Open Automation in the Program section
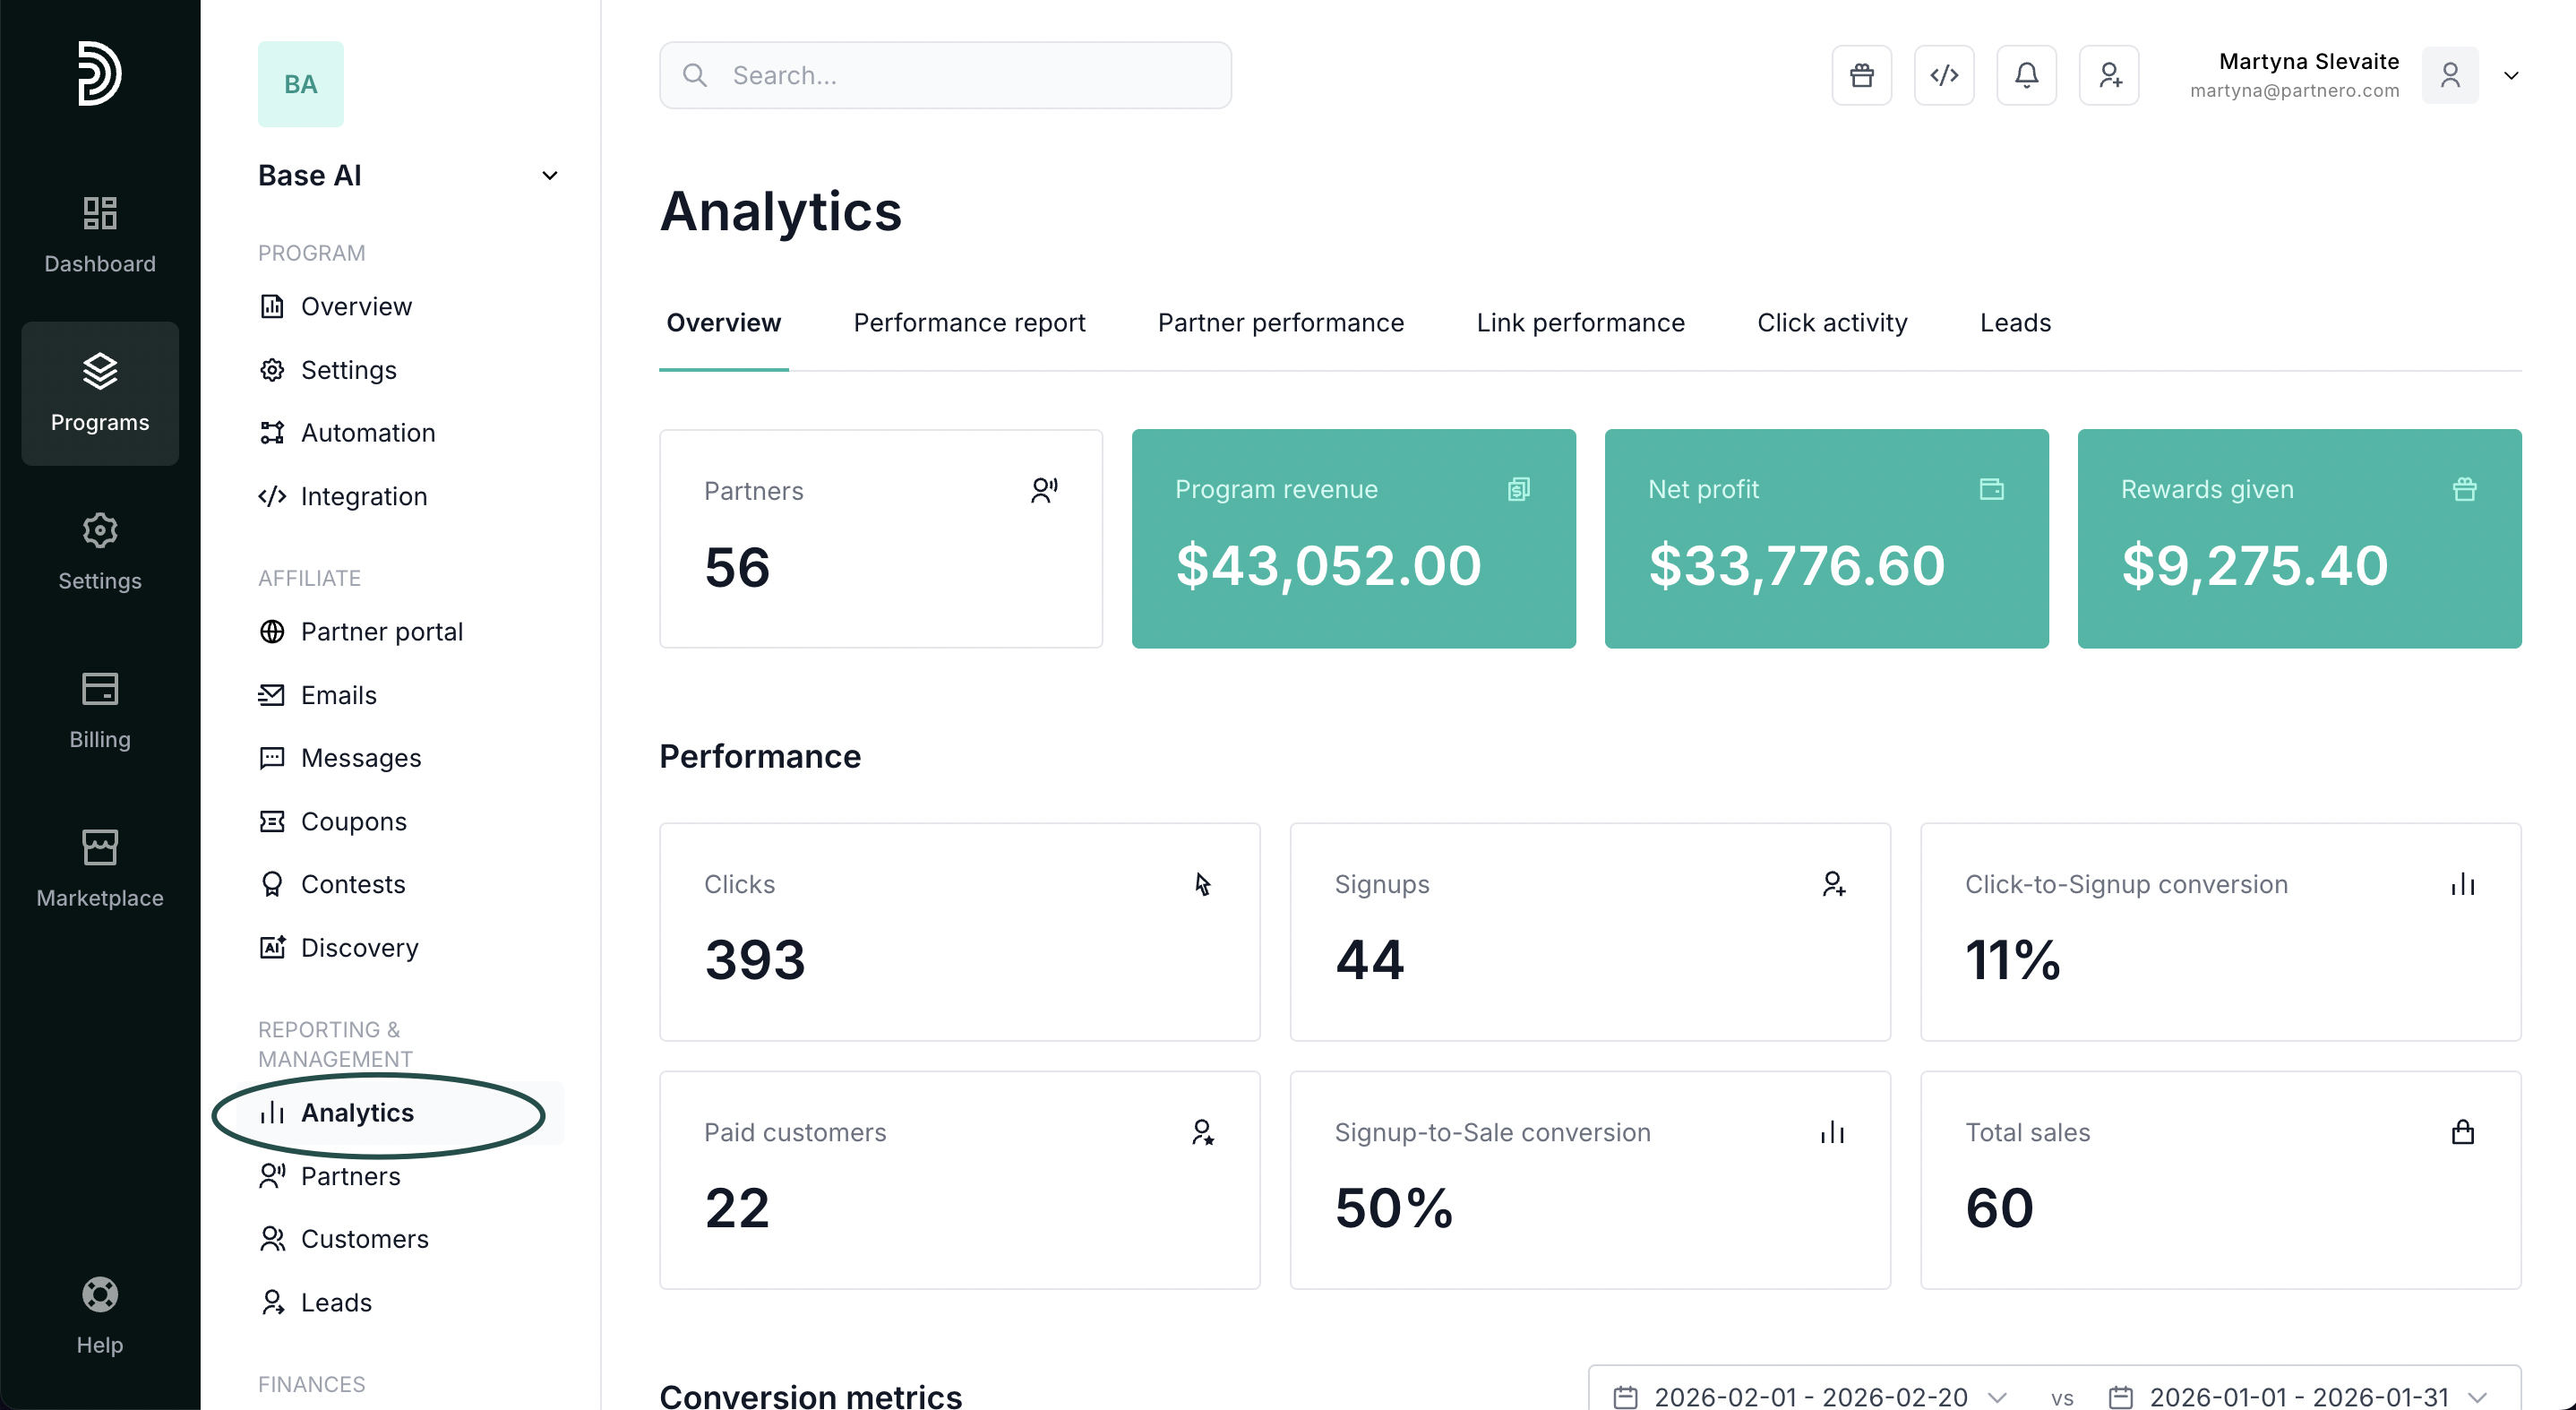The height and width of the screenshot is (1410, 2576). click(367, 432)
